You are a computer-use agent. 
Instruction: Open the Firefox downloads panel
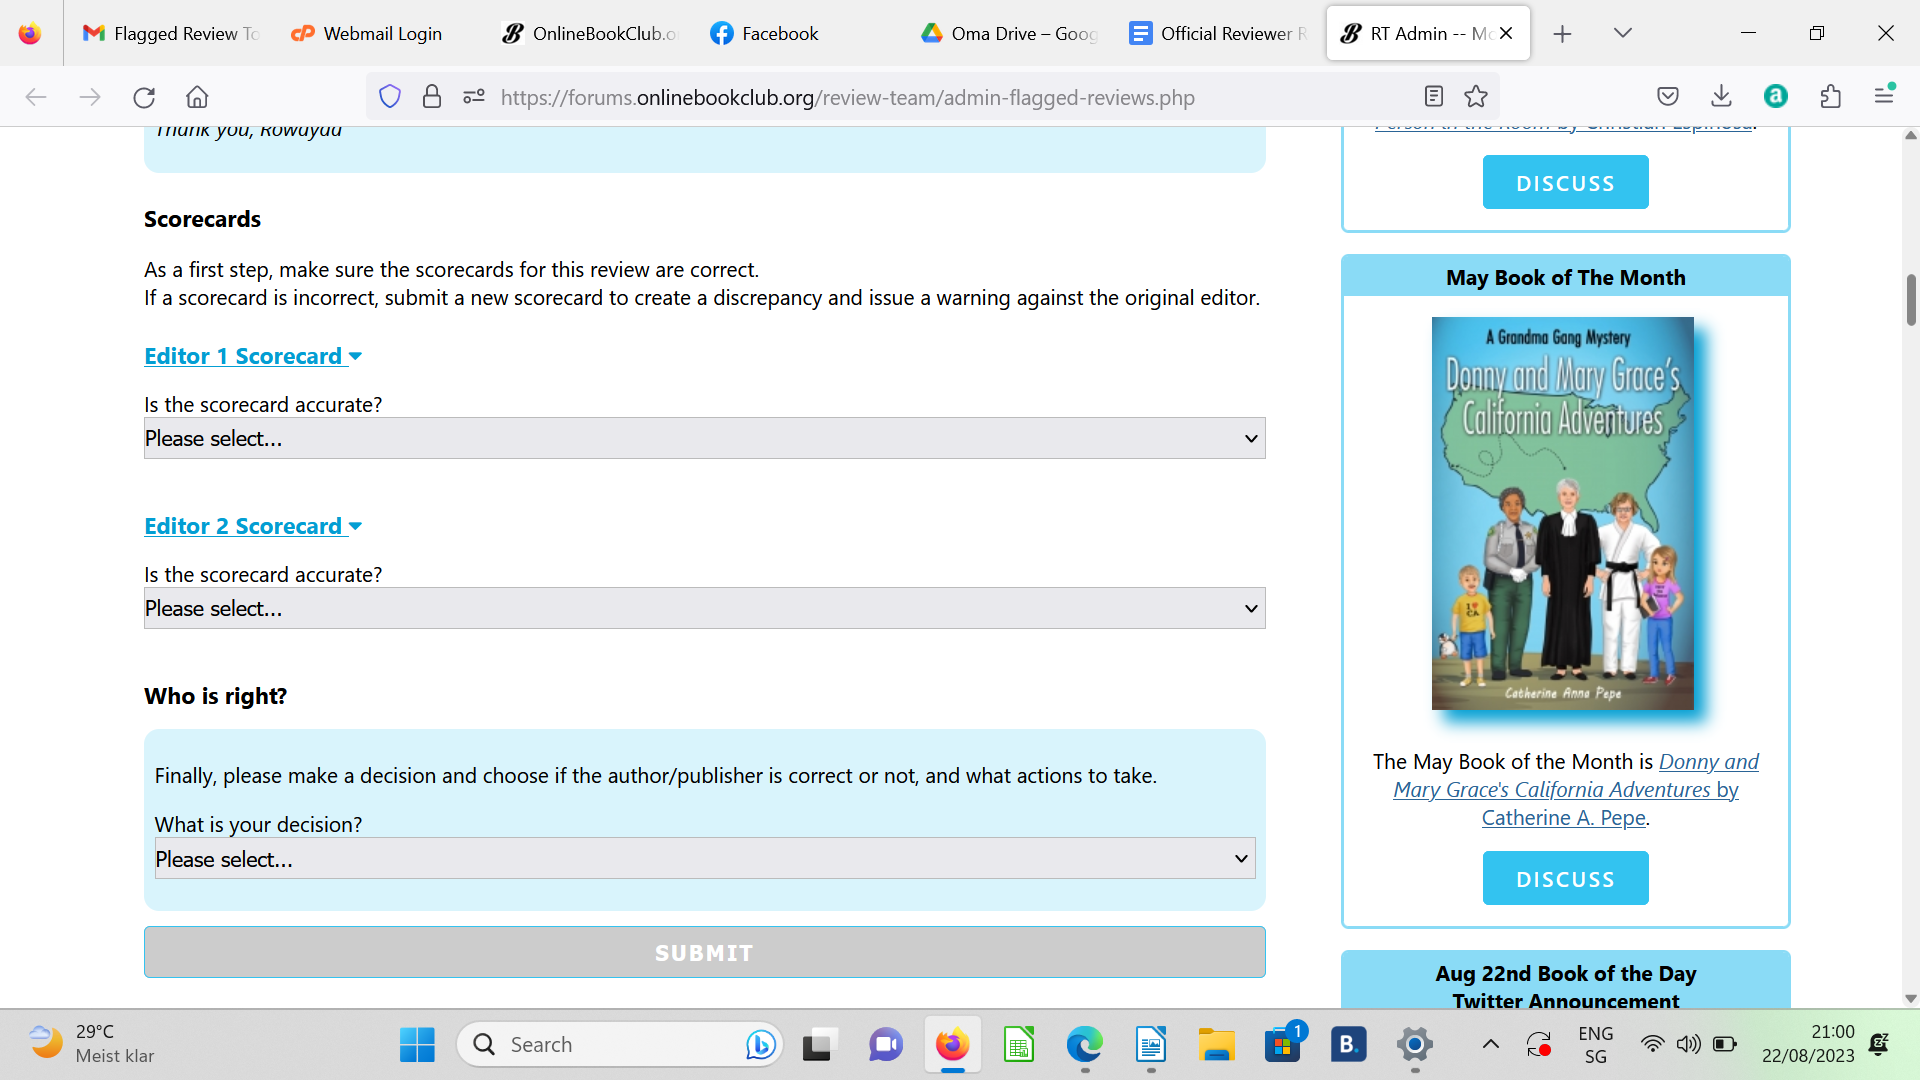(x=1721, y=97)
